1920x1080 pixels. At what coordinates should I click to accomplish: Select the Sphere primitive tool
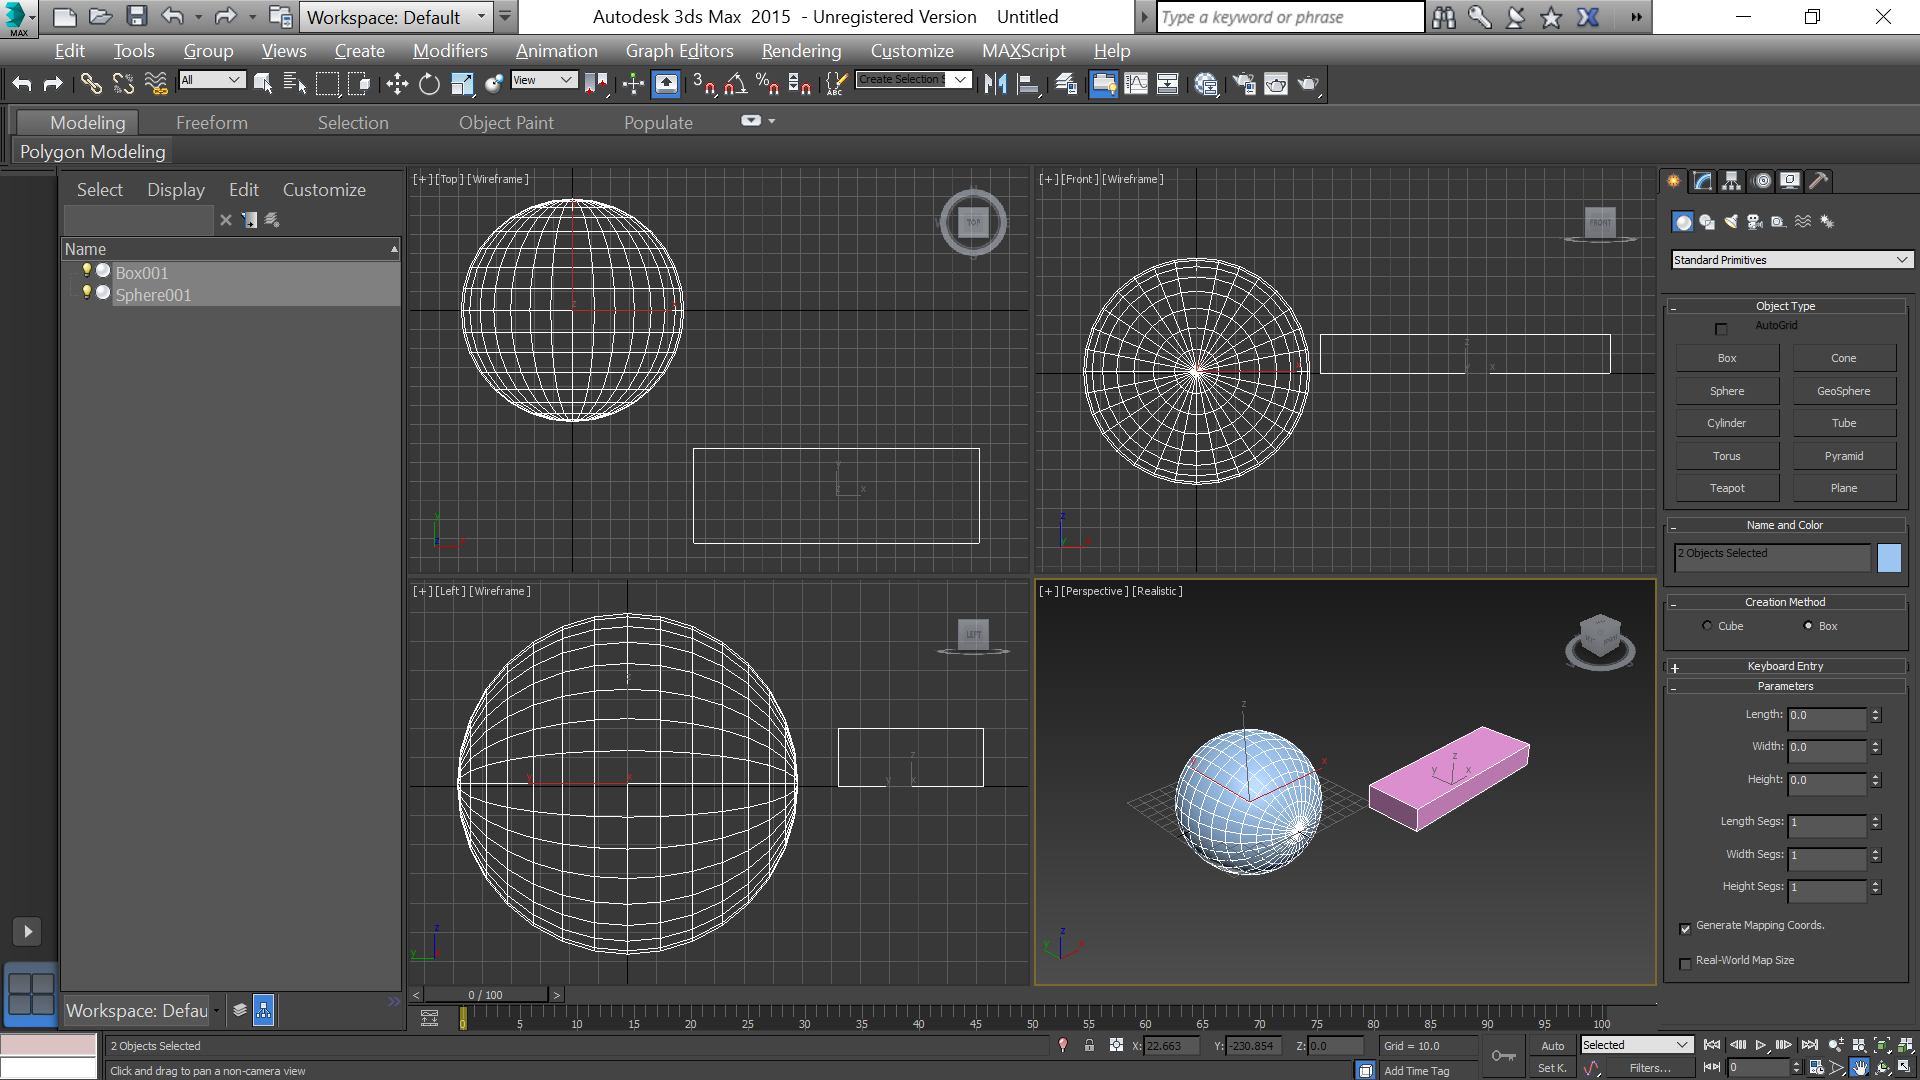1727,390
